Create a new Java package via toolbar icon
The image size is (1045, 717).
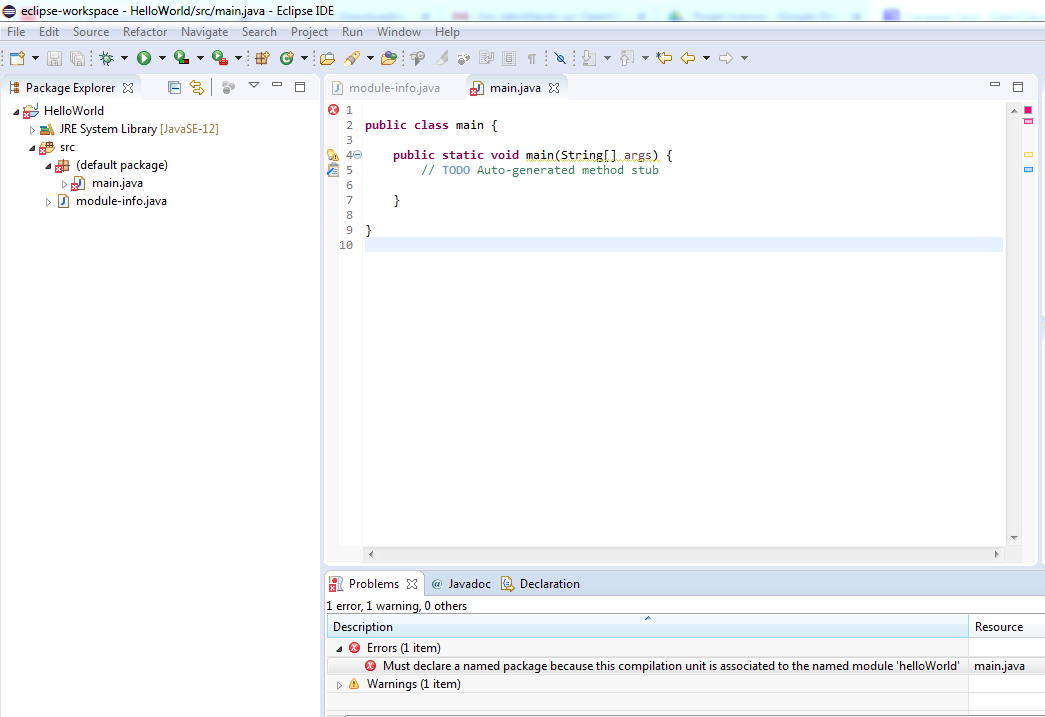pyautogui.click(x=263, y=59)
